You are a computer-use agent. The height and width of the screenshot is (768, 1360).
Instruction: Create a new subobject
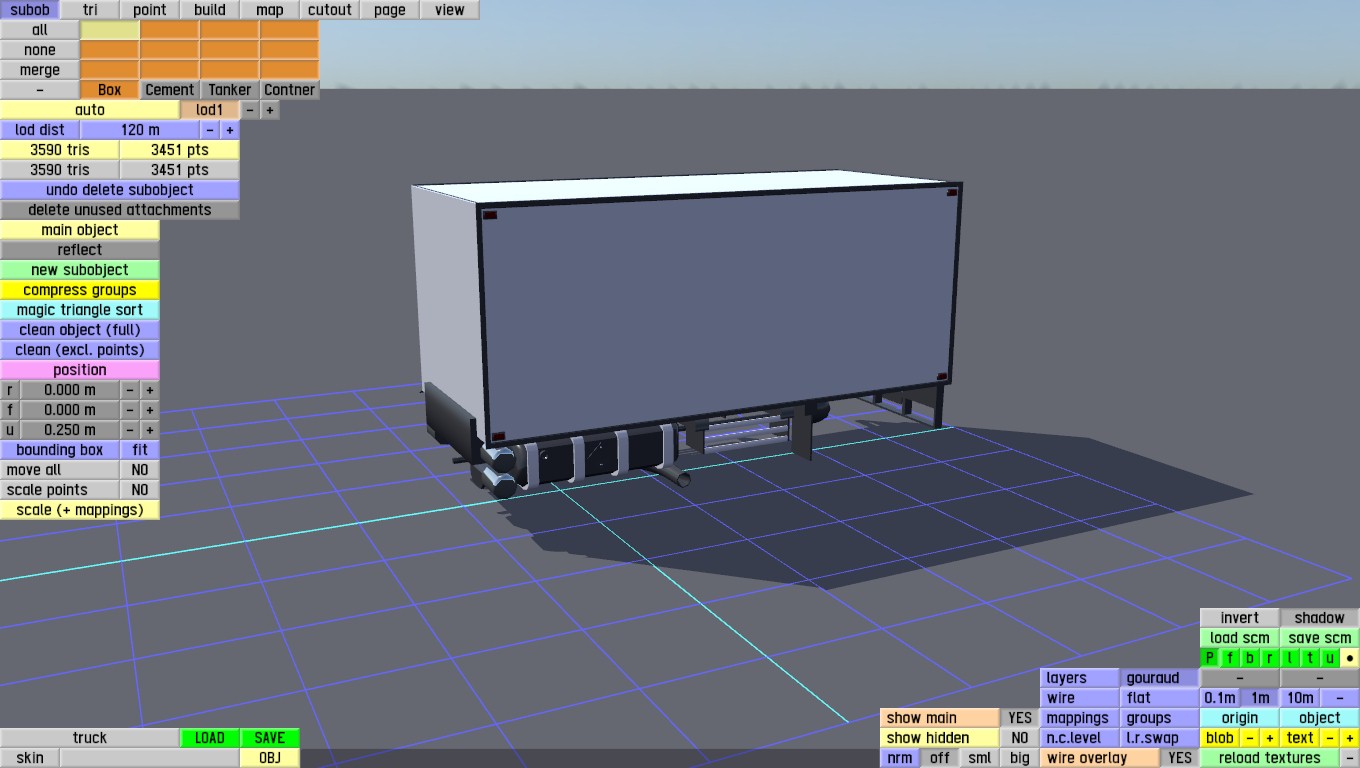(80, 270)
